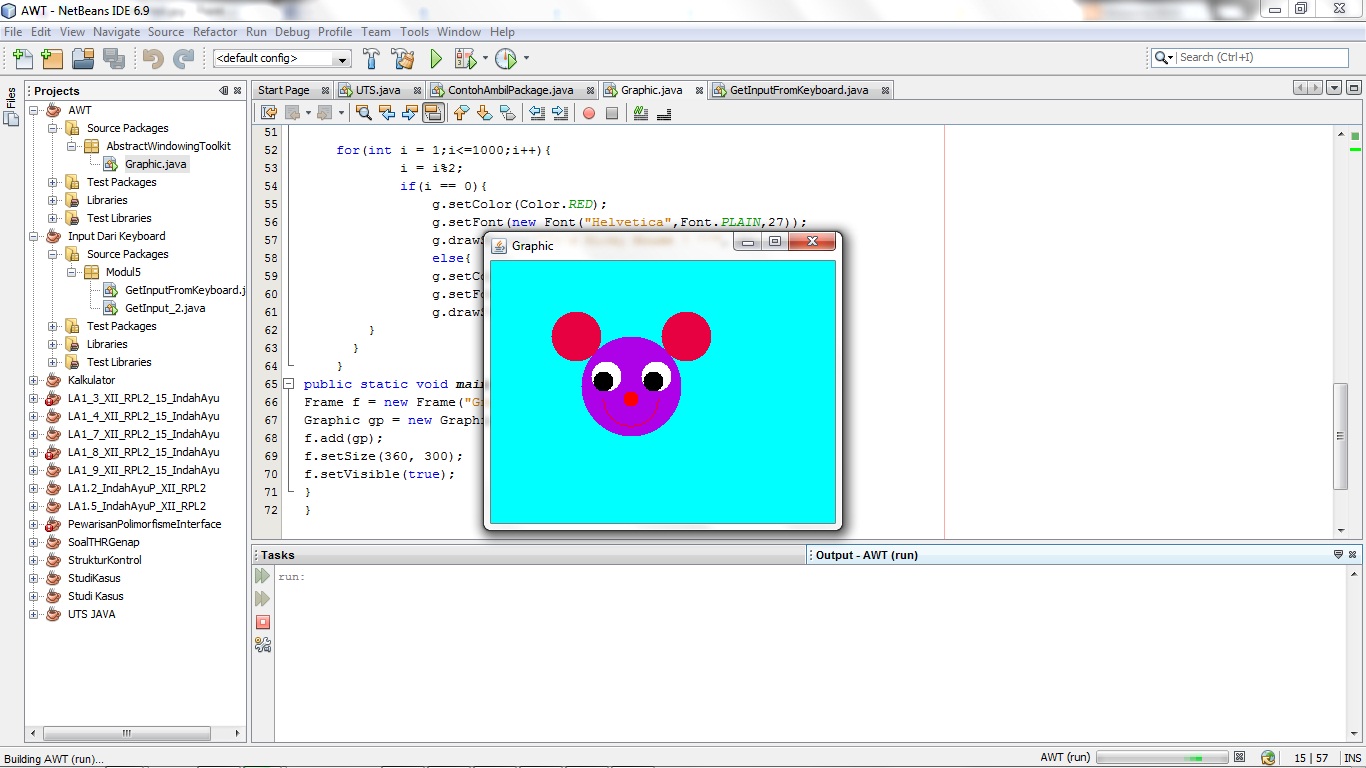This screenshot has height=768, width=1366.
Task: Start macro recording with the red circle icon
Action: pyautogui.click(x=589, y=112)
